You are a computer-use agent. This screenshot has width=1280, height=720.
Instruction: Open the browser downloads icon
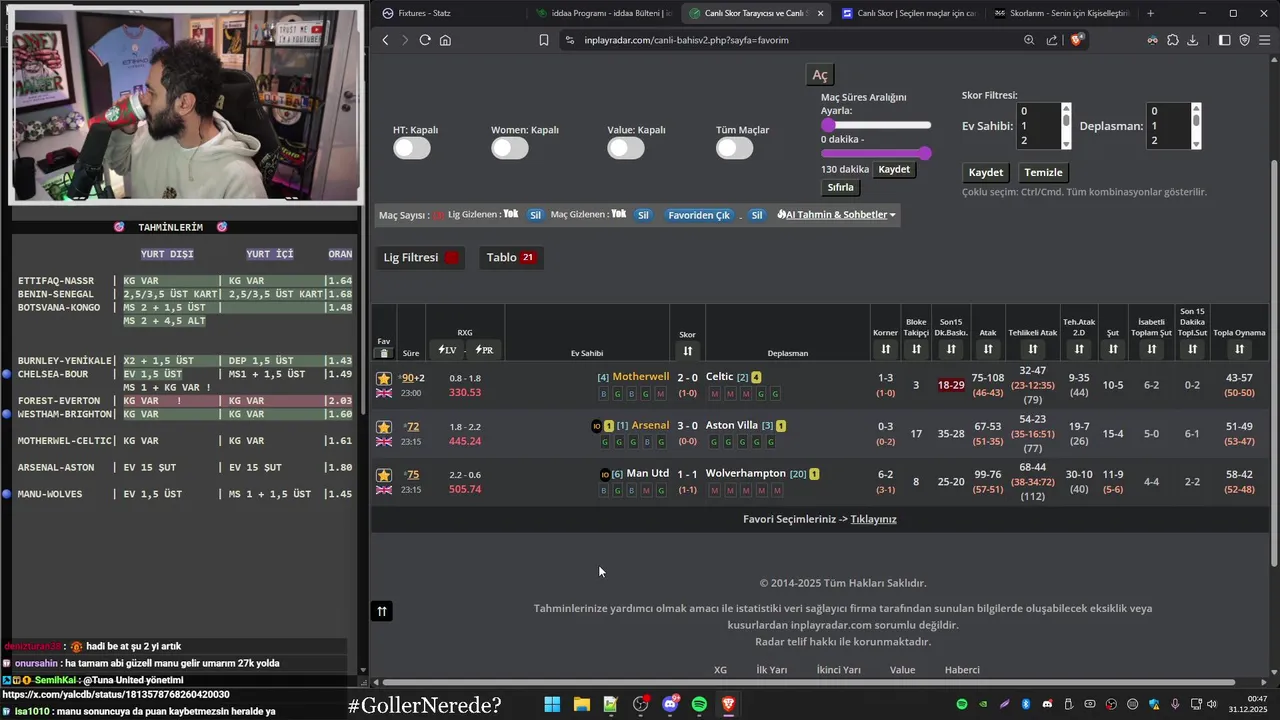coord(1193,40)
